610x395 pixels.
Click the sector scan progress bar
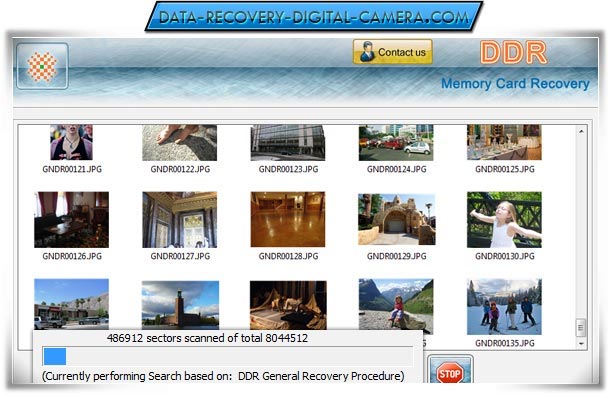pos(227,356)
